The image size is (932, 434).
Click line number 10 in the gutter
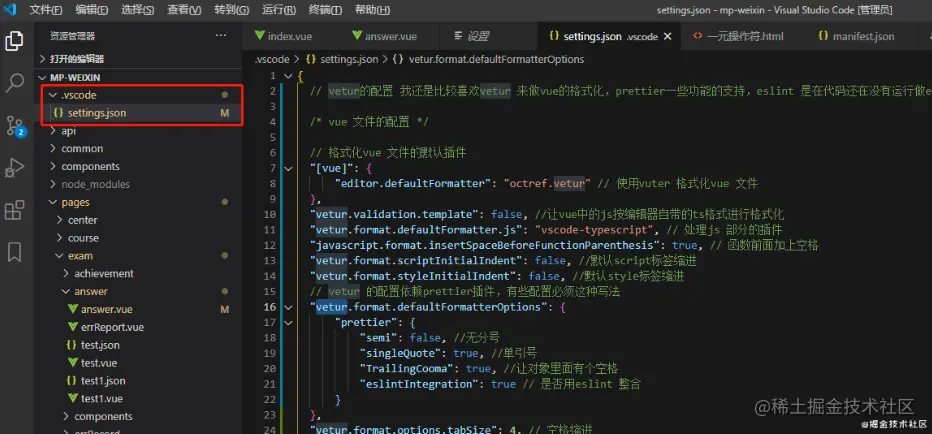pos(270,214)
